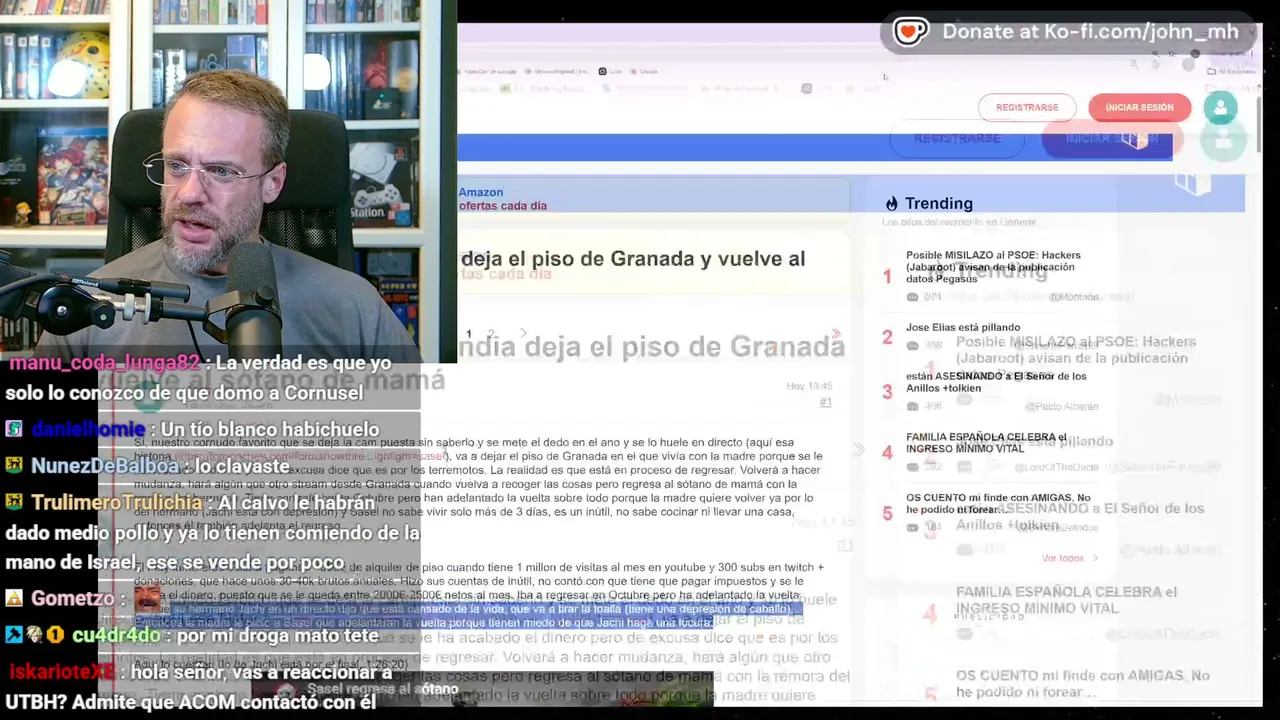Click the Ko-fi heart cup icon
Screen dimensions: 1280x720
click(910, 31)
